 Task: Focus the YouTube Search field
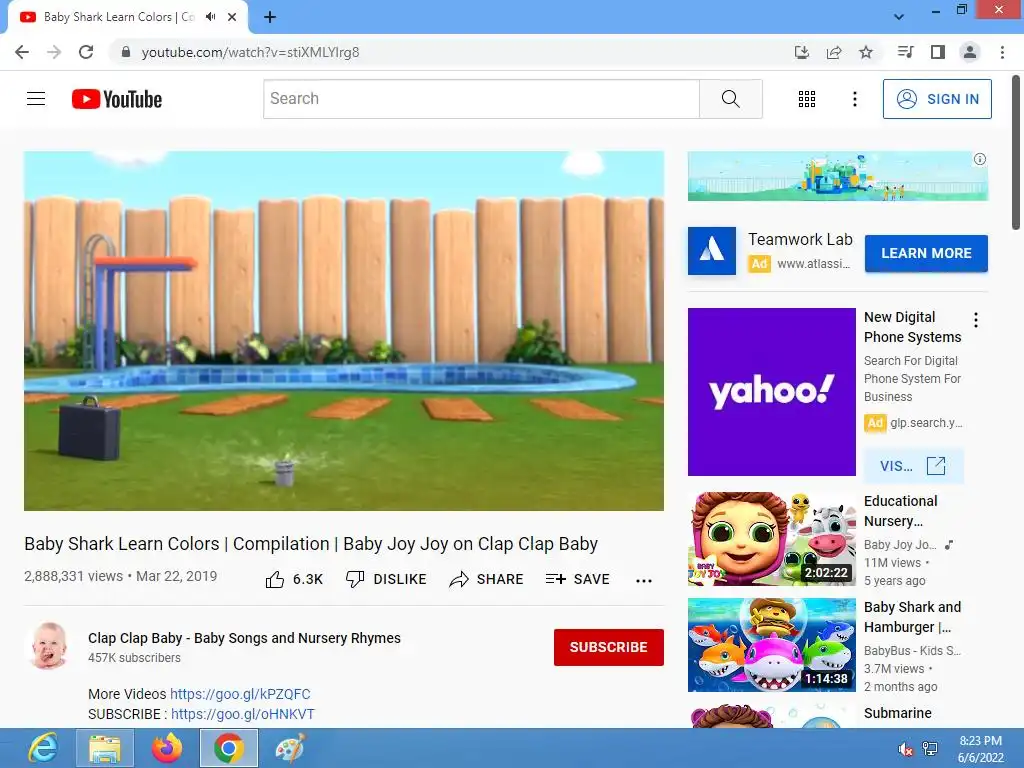(481, 99)
